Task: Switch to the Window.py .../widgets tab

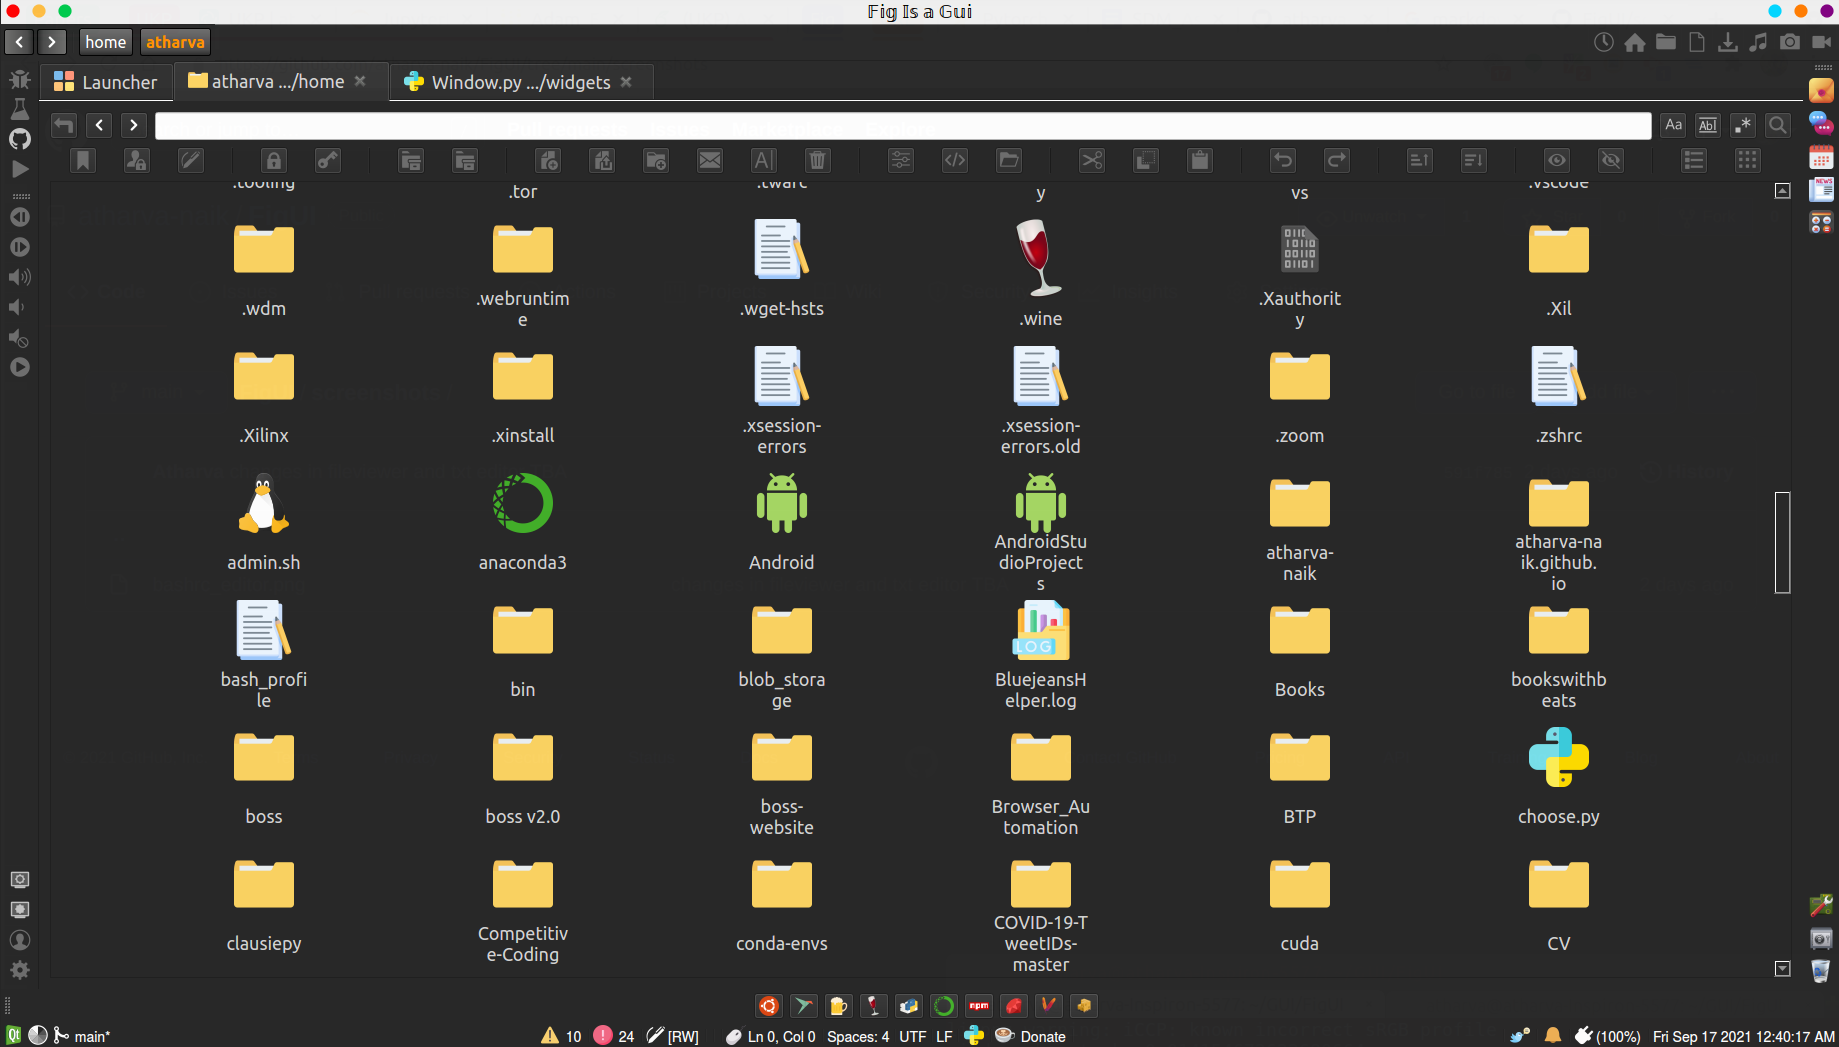Action: [519, 82]
